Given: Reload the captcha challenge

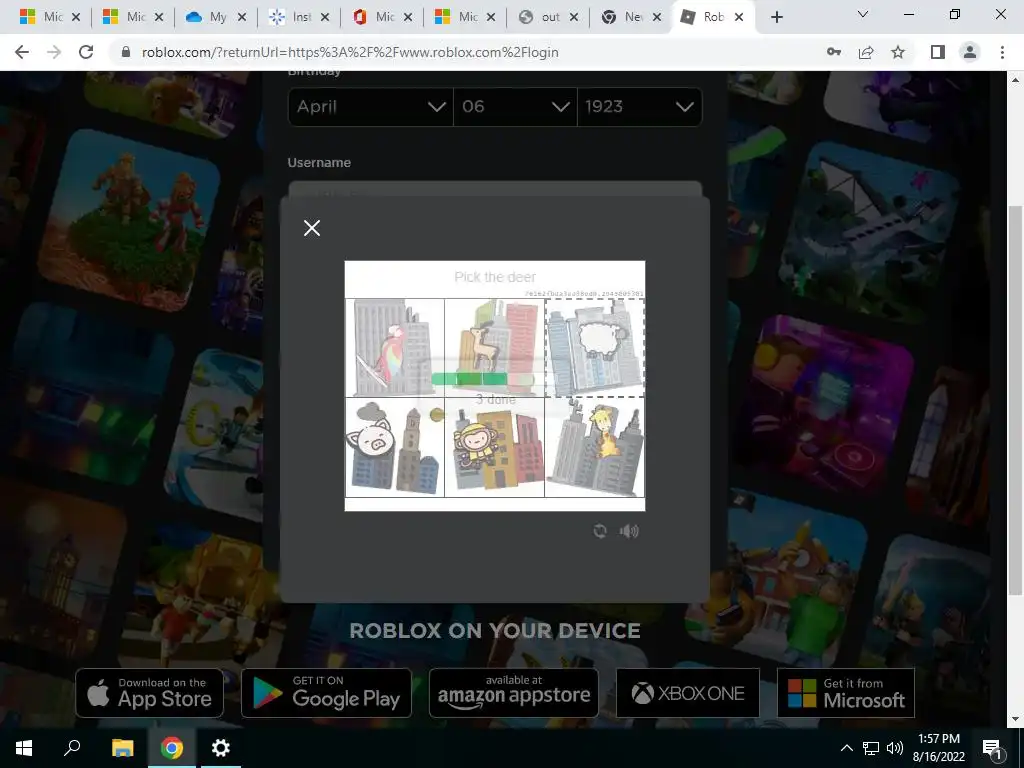Looking at the screenshot, I should click(x=600, y=531).
